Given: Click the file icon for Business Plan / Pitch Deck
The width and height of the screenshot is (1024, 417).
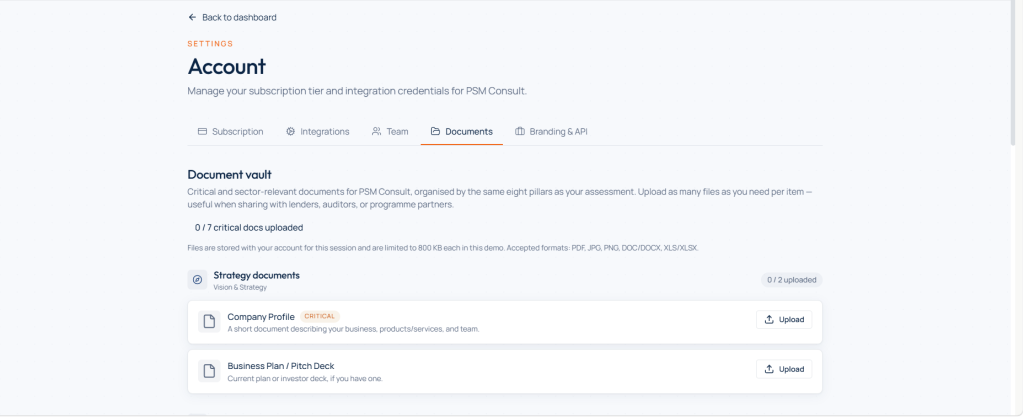Looking at the screenshot, I should [x=209, y=371].
